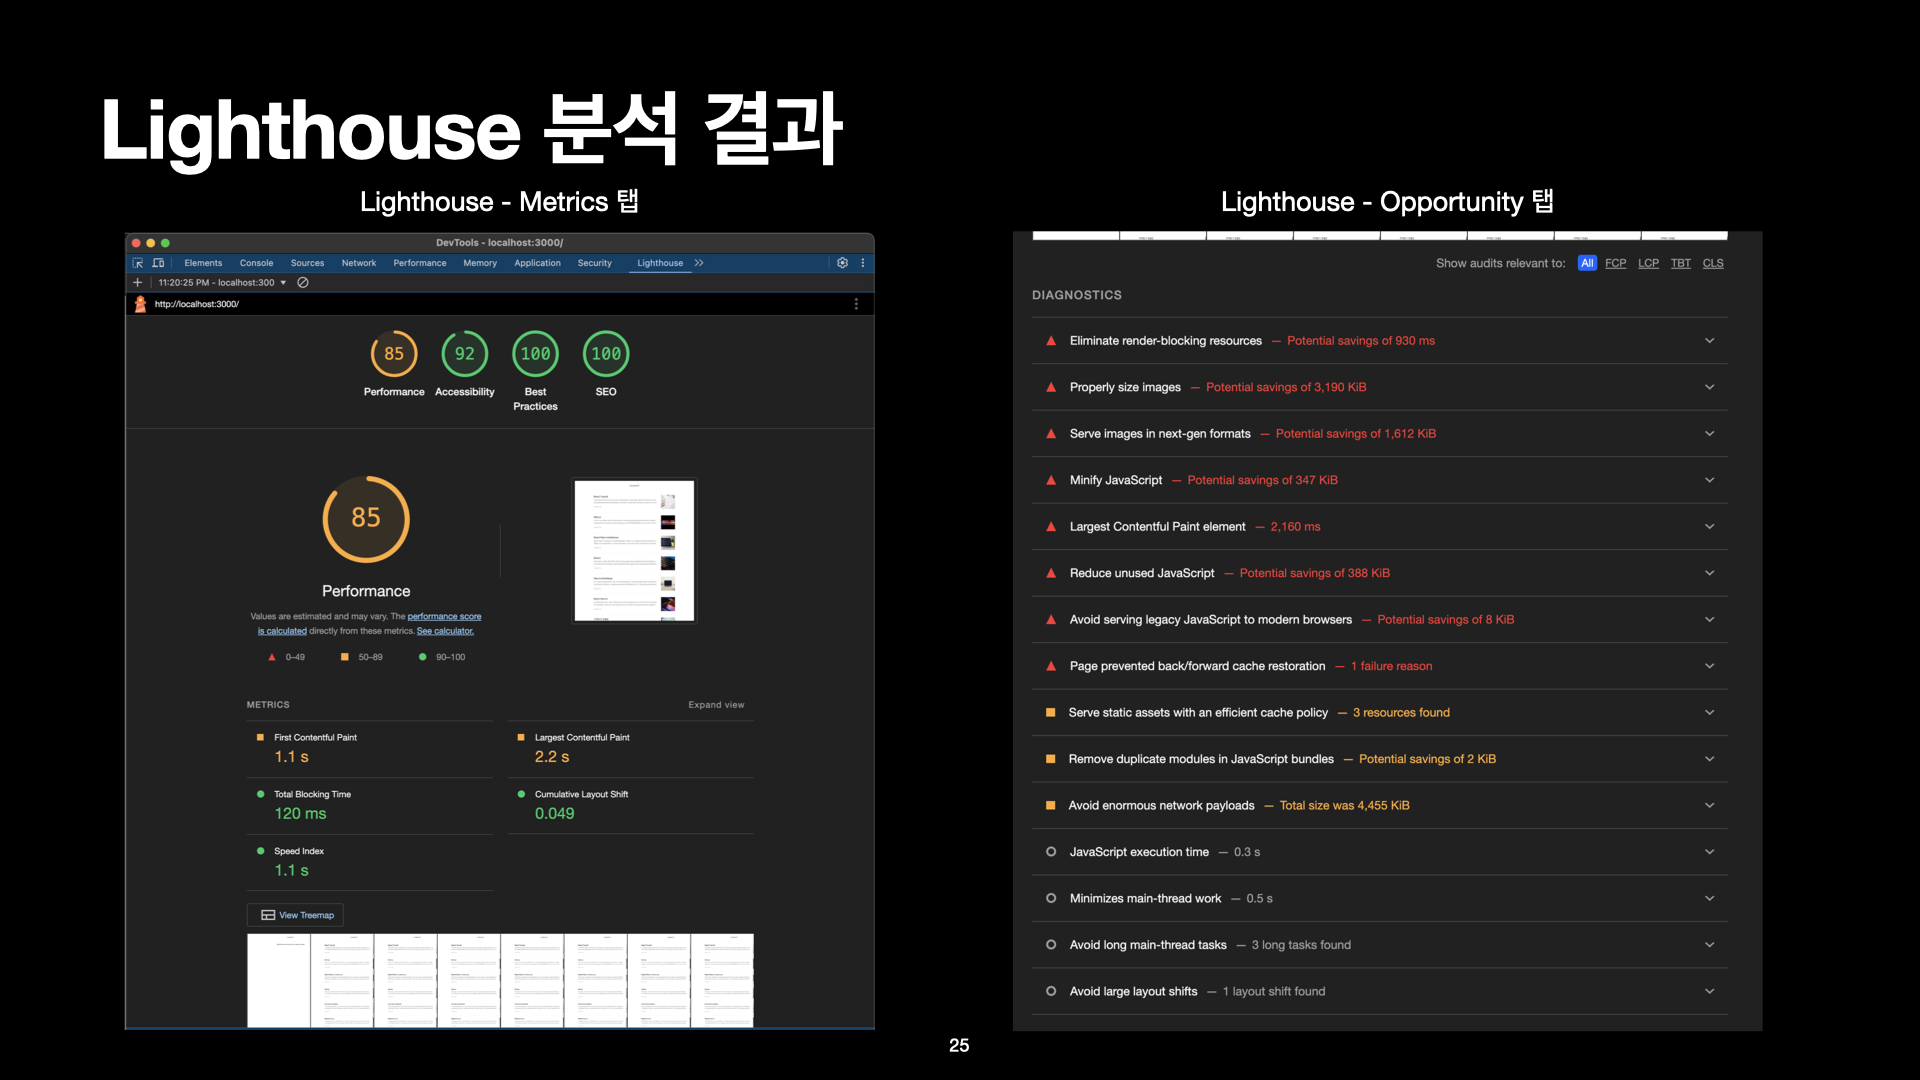Viewport: 1920px width, 1080px height.
Task: Click the Best Practices 100 score gauge
Action: [536, 354]
